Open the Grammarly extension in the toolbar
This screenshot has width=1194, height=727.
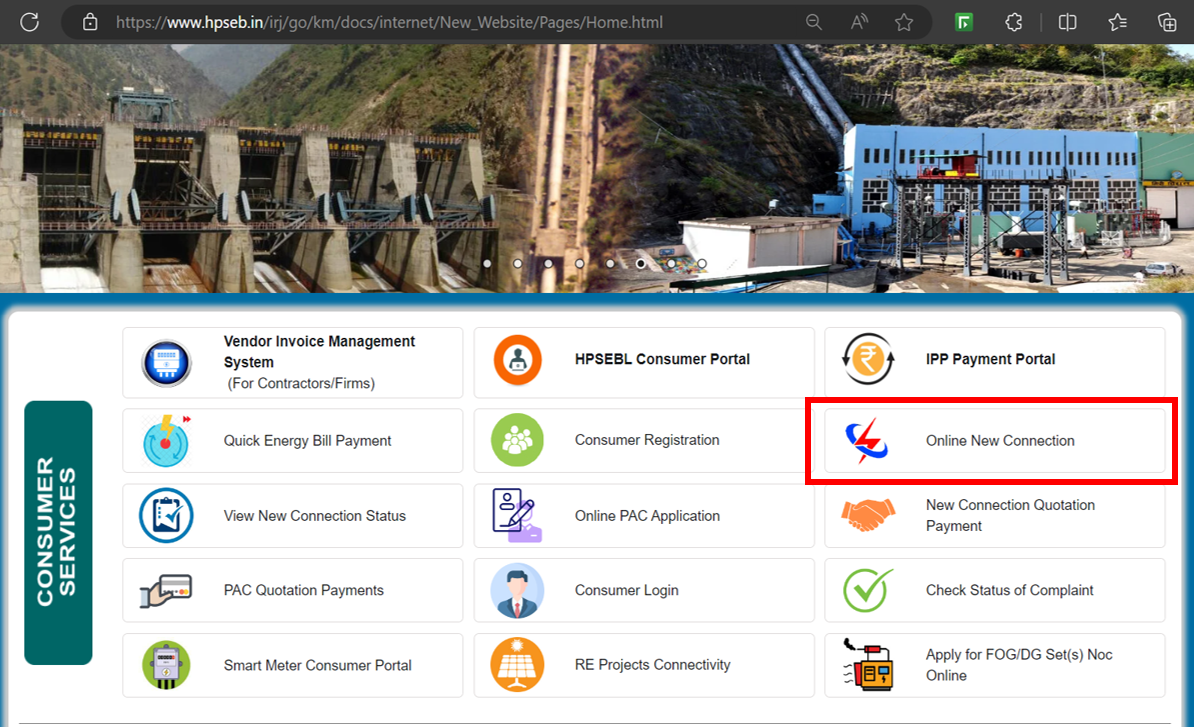[963, 21]
